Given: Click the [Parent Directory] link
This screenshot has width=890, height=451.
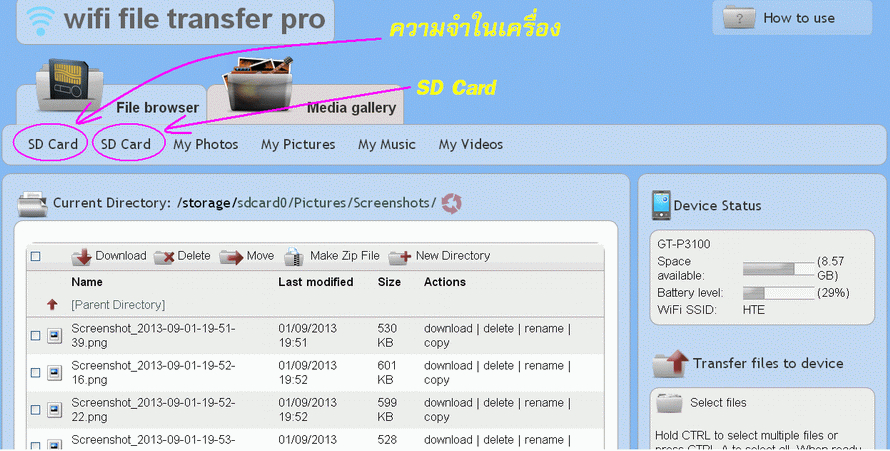Looking at the screenshot, I should [118, 304].
